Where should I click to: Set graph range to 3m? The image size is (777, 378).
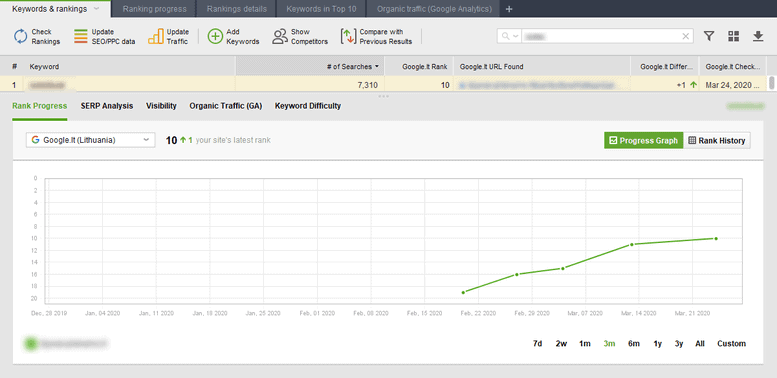coord(610,343)
